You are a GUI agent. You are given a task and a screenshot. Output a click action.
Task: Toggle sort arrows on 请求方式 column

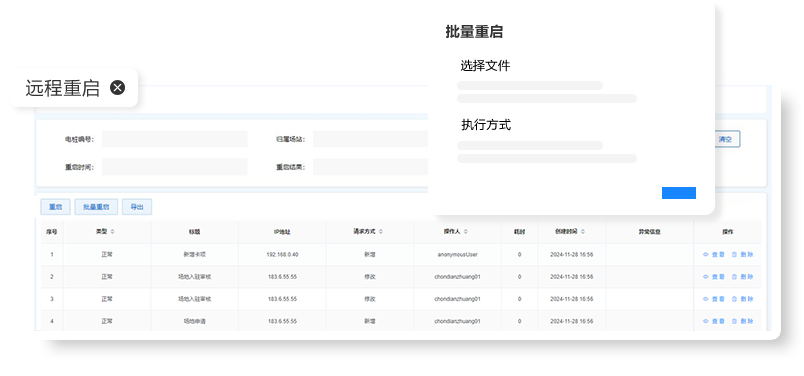(380, 232)
